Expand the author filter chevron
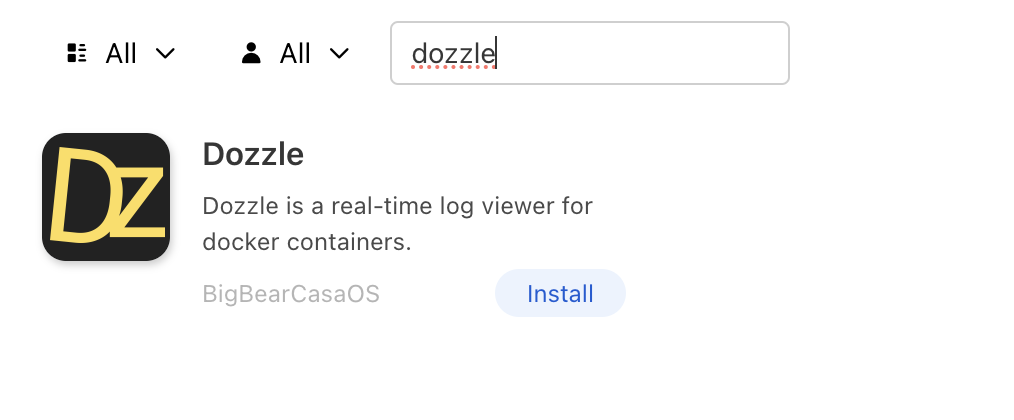The image size is (1014, 420). (x=340, y=53)
